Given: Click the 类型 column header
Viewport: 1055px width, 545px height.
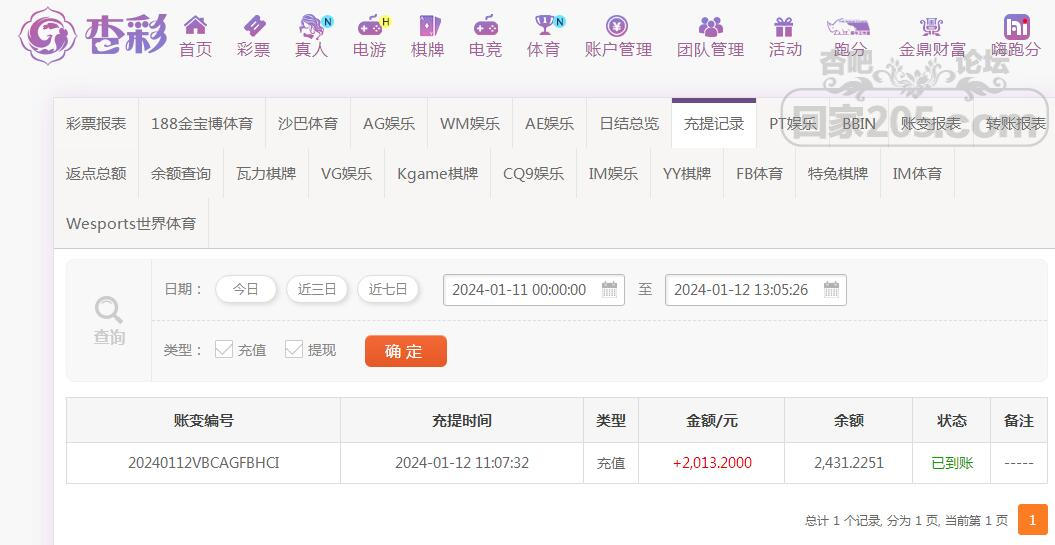Looking at the screenshot, I should 611,421.
